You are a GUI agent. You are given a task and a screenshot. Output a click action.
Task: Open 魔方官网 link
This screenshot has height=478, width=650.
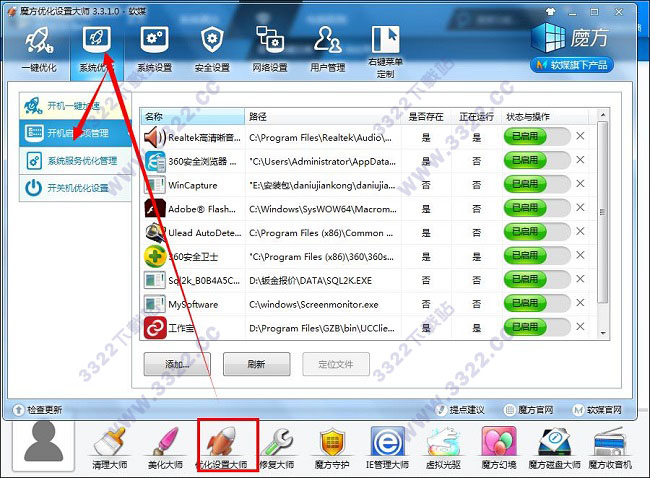point(529,410)
